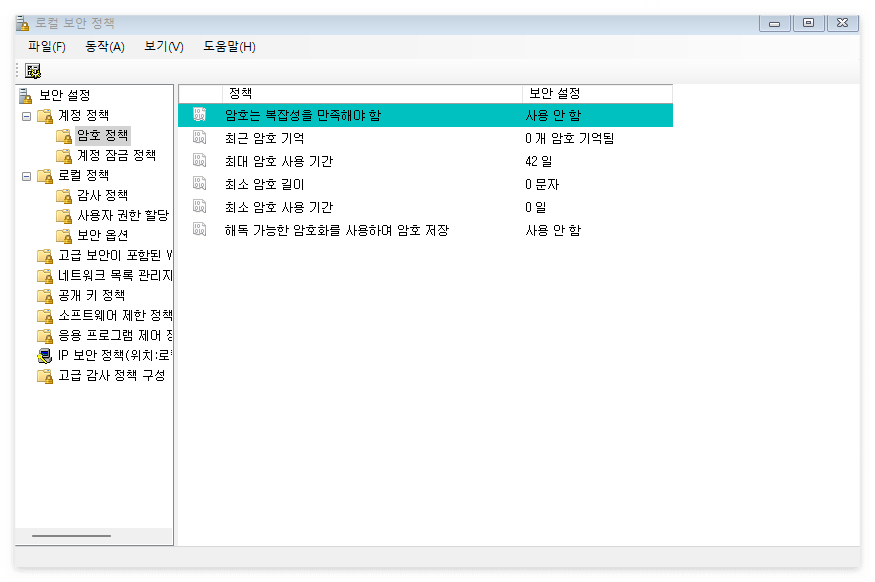Image resolution: width=875 pixels, height=582 pixels.
Task: Click the 암호 정책 folder icon
Action: [64, 136]
